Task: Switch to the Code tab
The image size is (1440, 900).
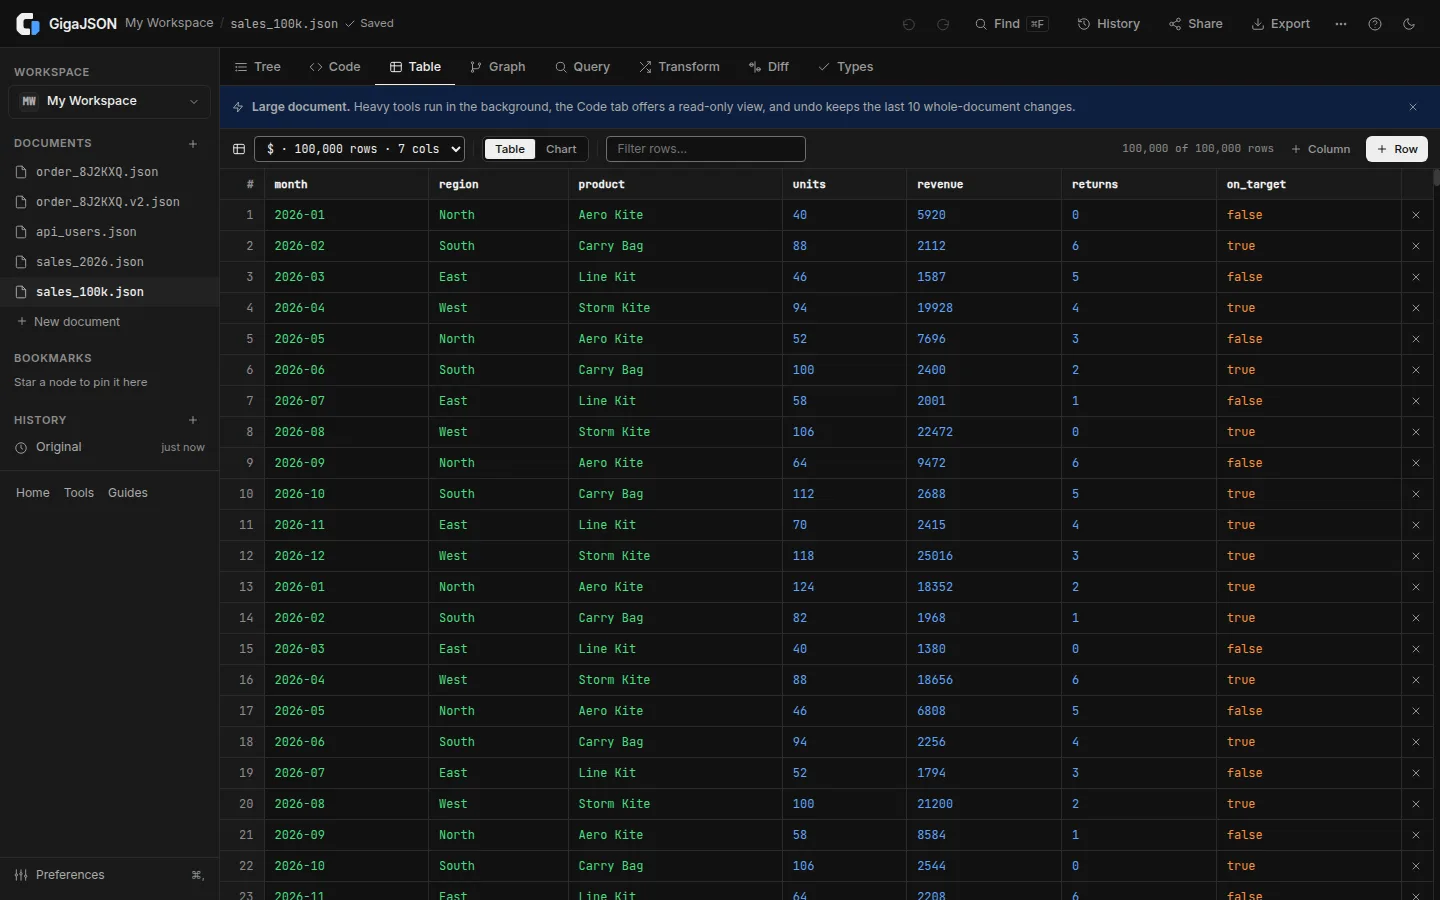Action: (x=335, y=67)
